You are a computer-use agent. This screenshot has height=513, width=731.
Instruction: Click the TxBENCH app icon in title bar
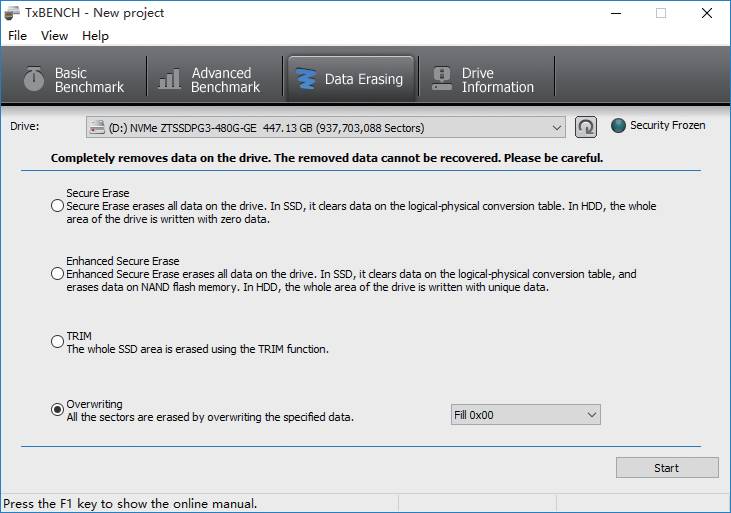(x=12, y=13)
